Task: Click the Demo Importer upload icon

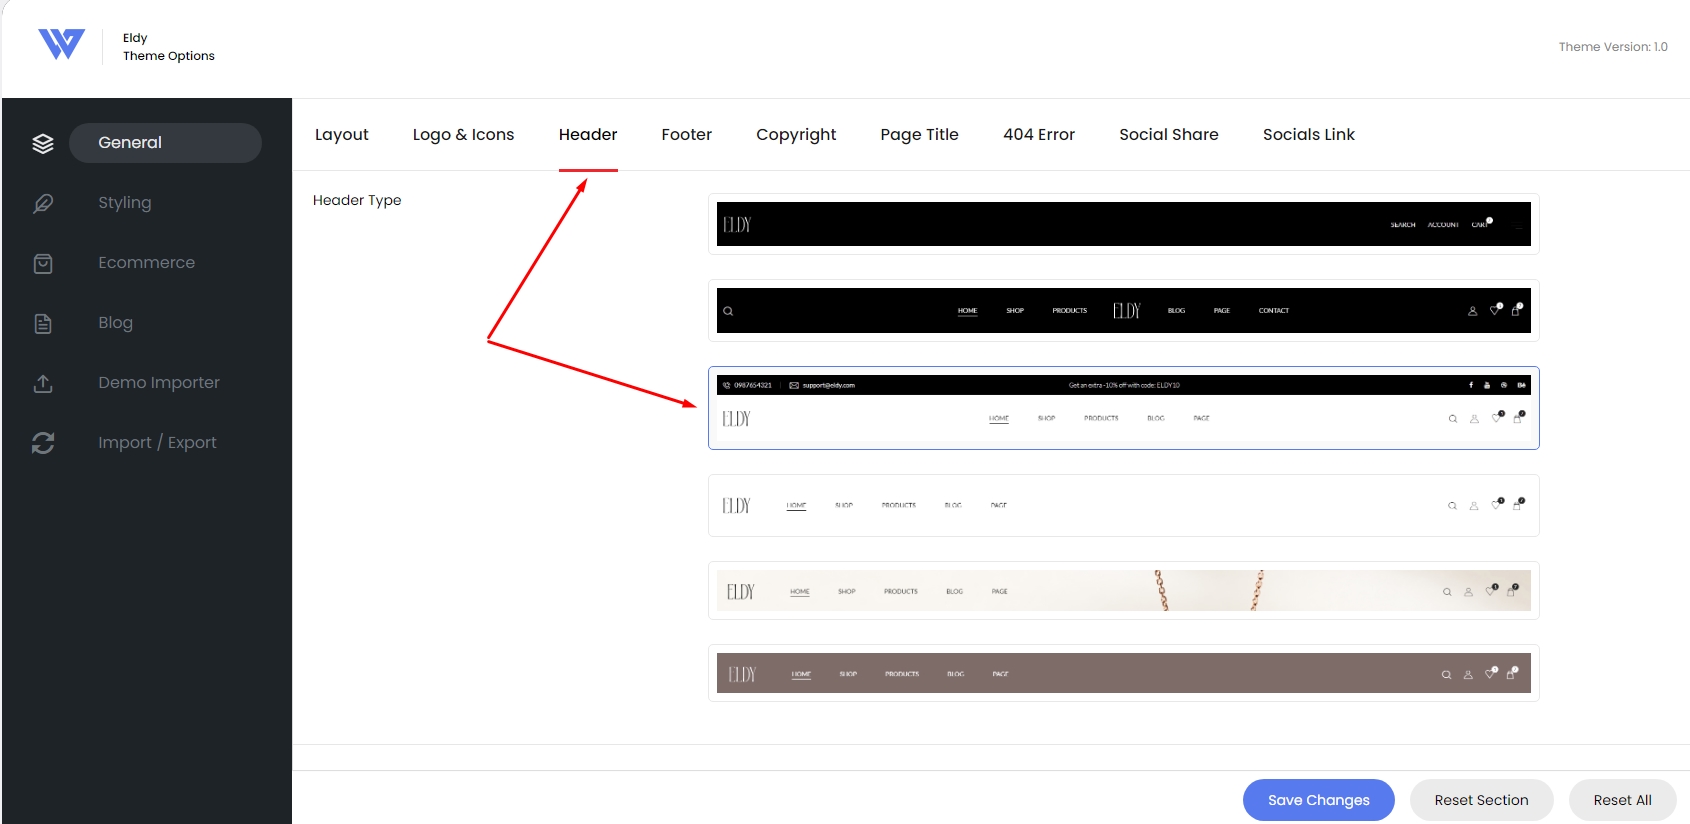Action: [x=43, y=383]
